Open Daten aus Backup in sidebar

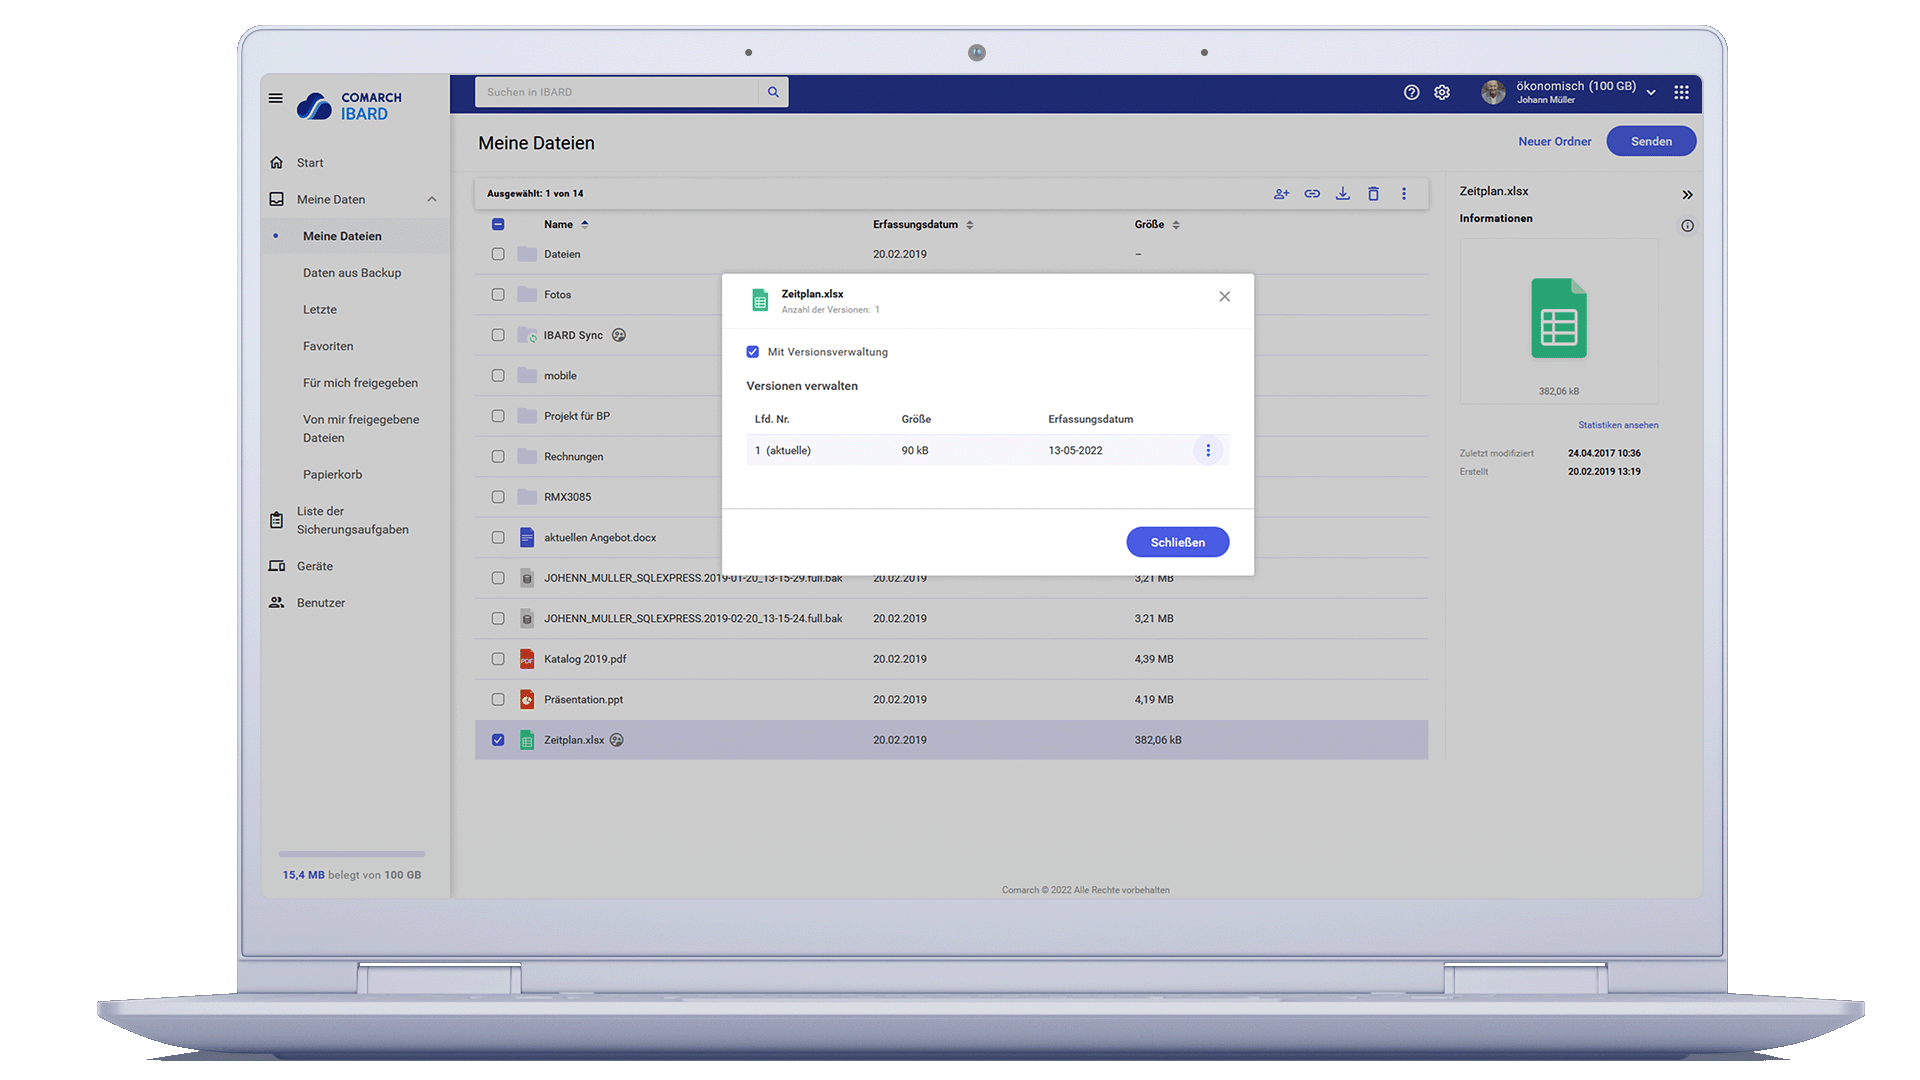(352, 273)
